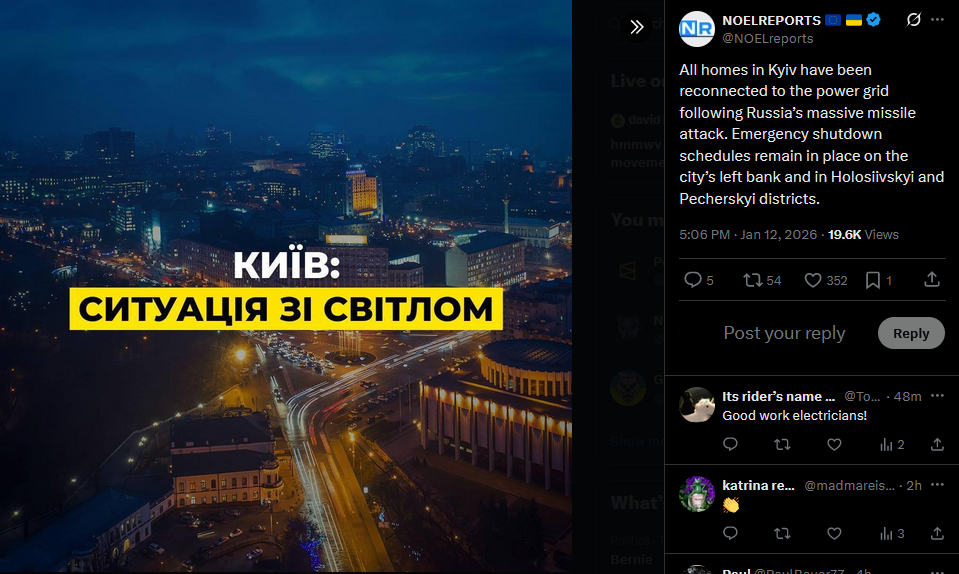
Task: Reply to katrina's clapping emoji comment
Action: (x=730, y=534)
